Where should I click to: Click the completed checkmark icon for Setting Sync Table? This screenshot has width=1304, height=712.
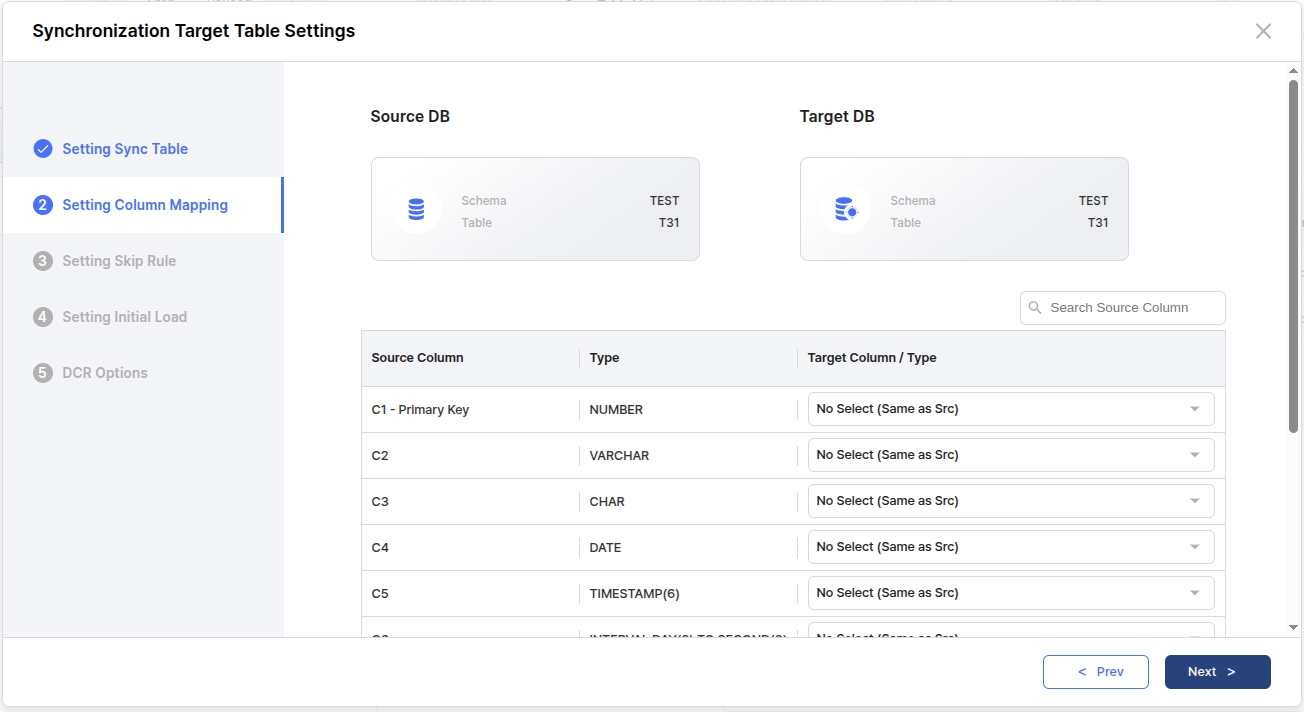pyautogui.click(x=43, y=149)
